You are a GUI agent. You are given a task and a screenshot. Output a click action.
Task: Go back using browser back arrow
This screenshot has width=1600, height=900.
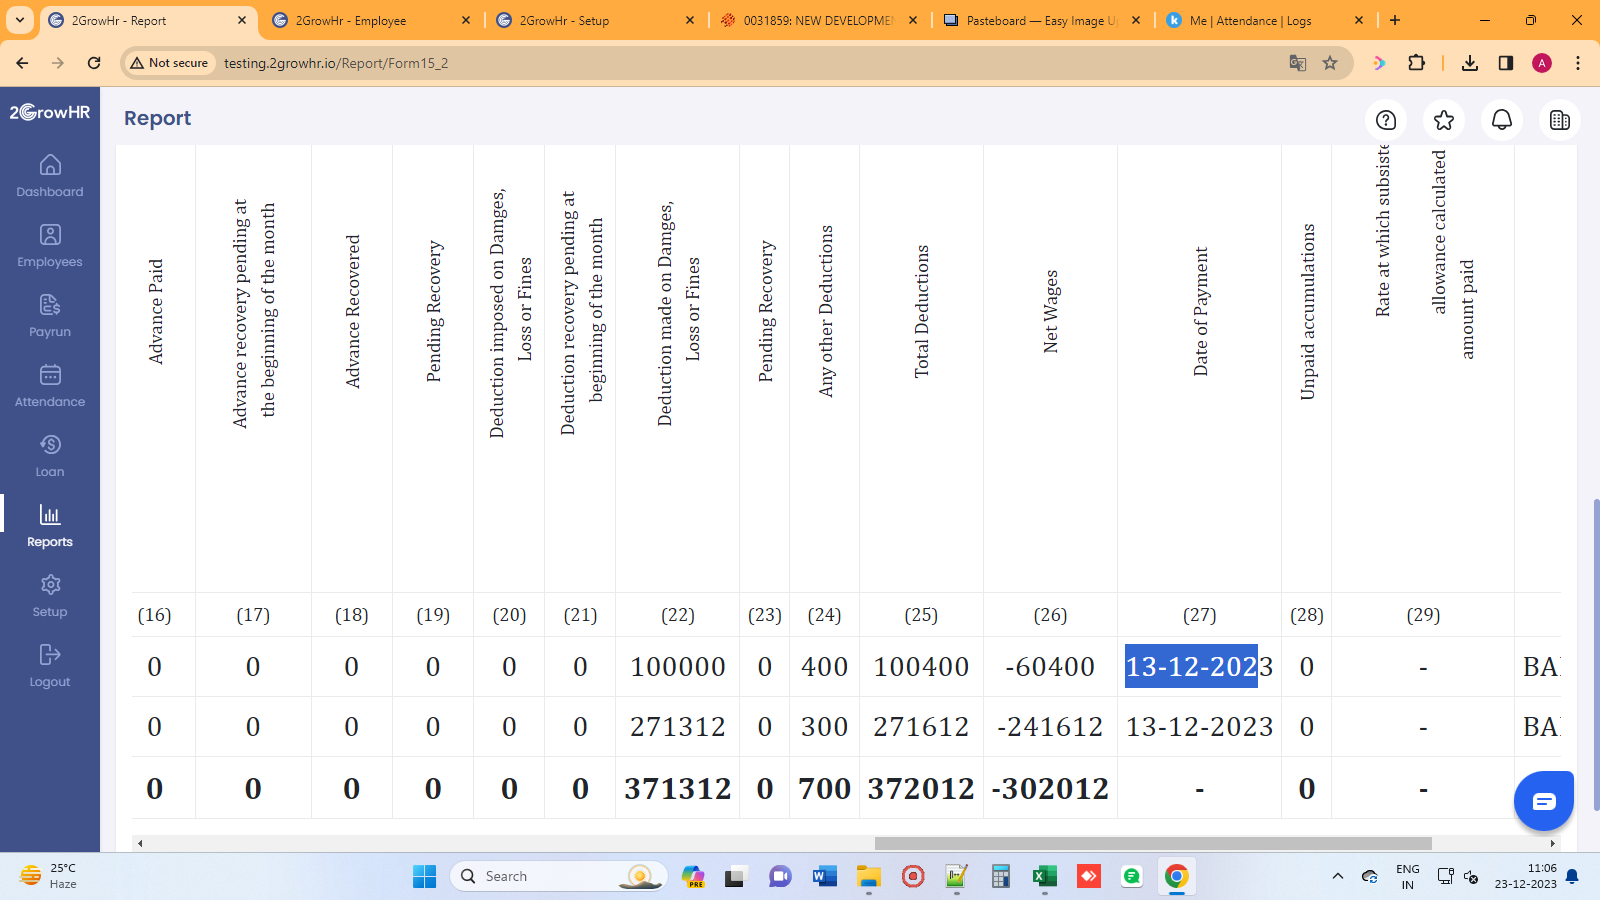tap(22, 63)
